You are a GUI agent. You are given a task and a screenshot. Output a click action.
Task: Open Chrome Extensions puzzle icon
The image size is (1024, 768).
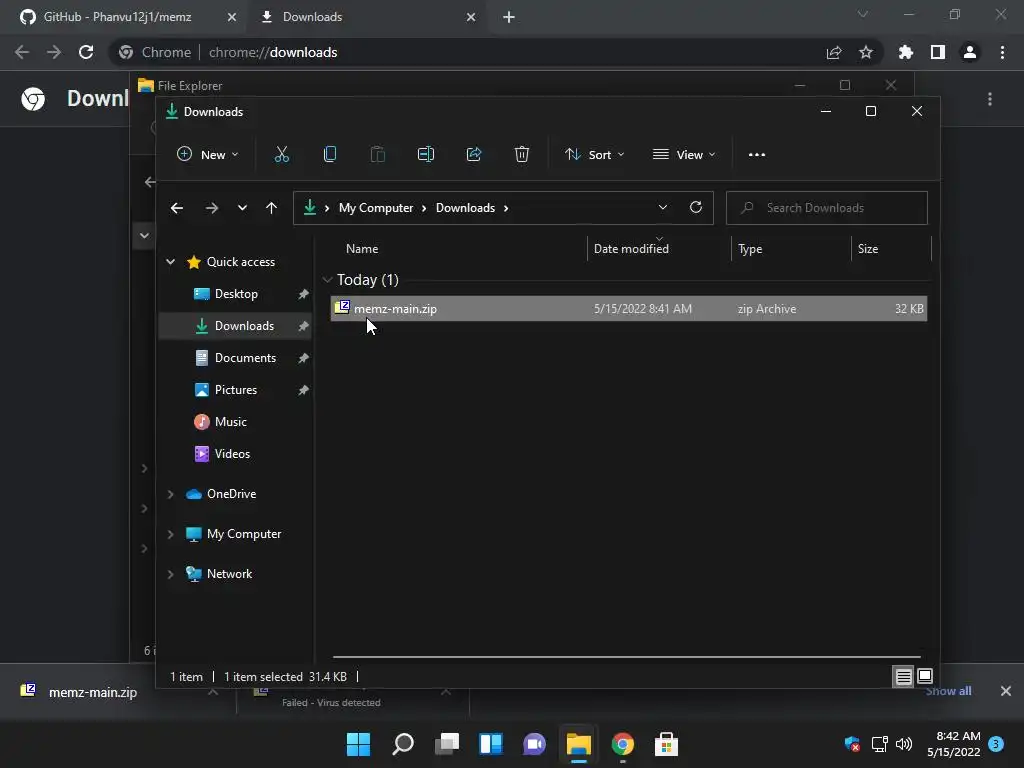coord(906,52)
